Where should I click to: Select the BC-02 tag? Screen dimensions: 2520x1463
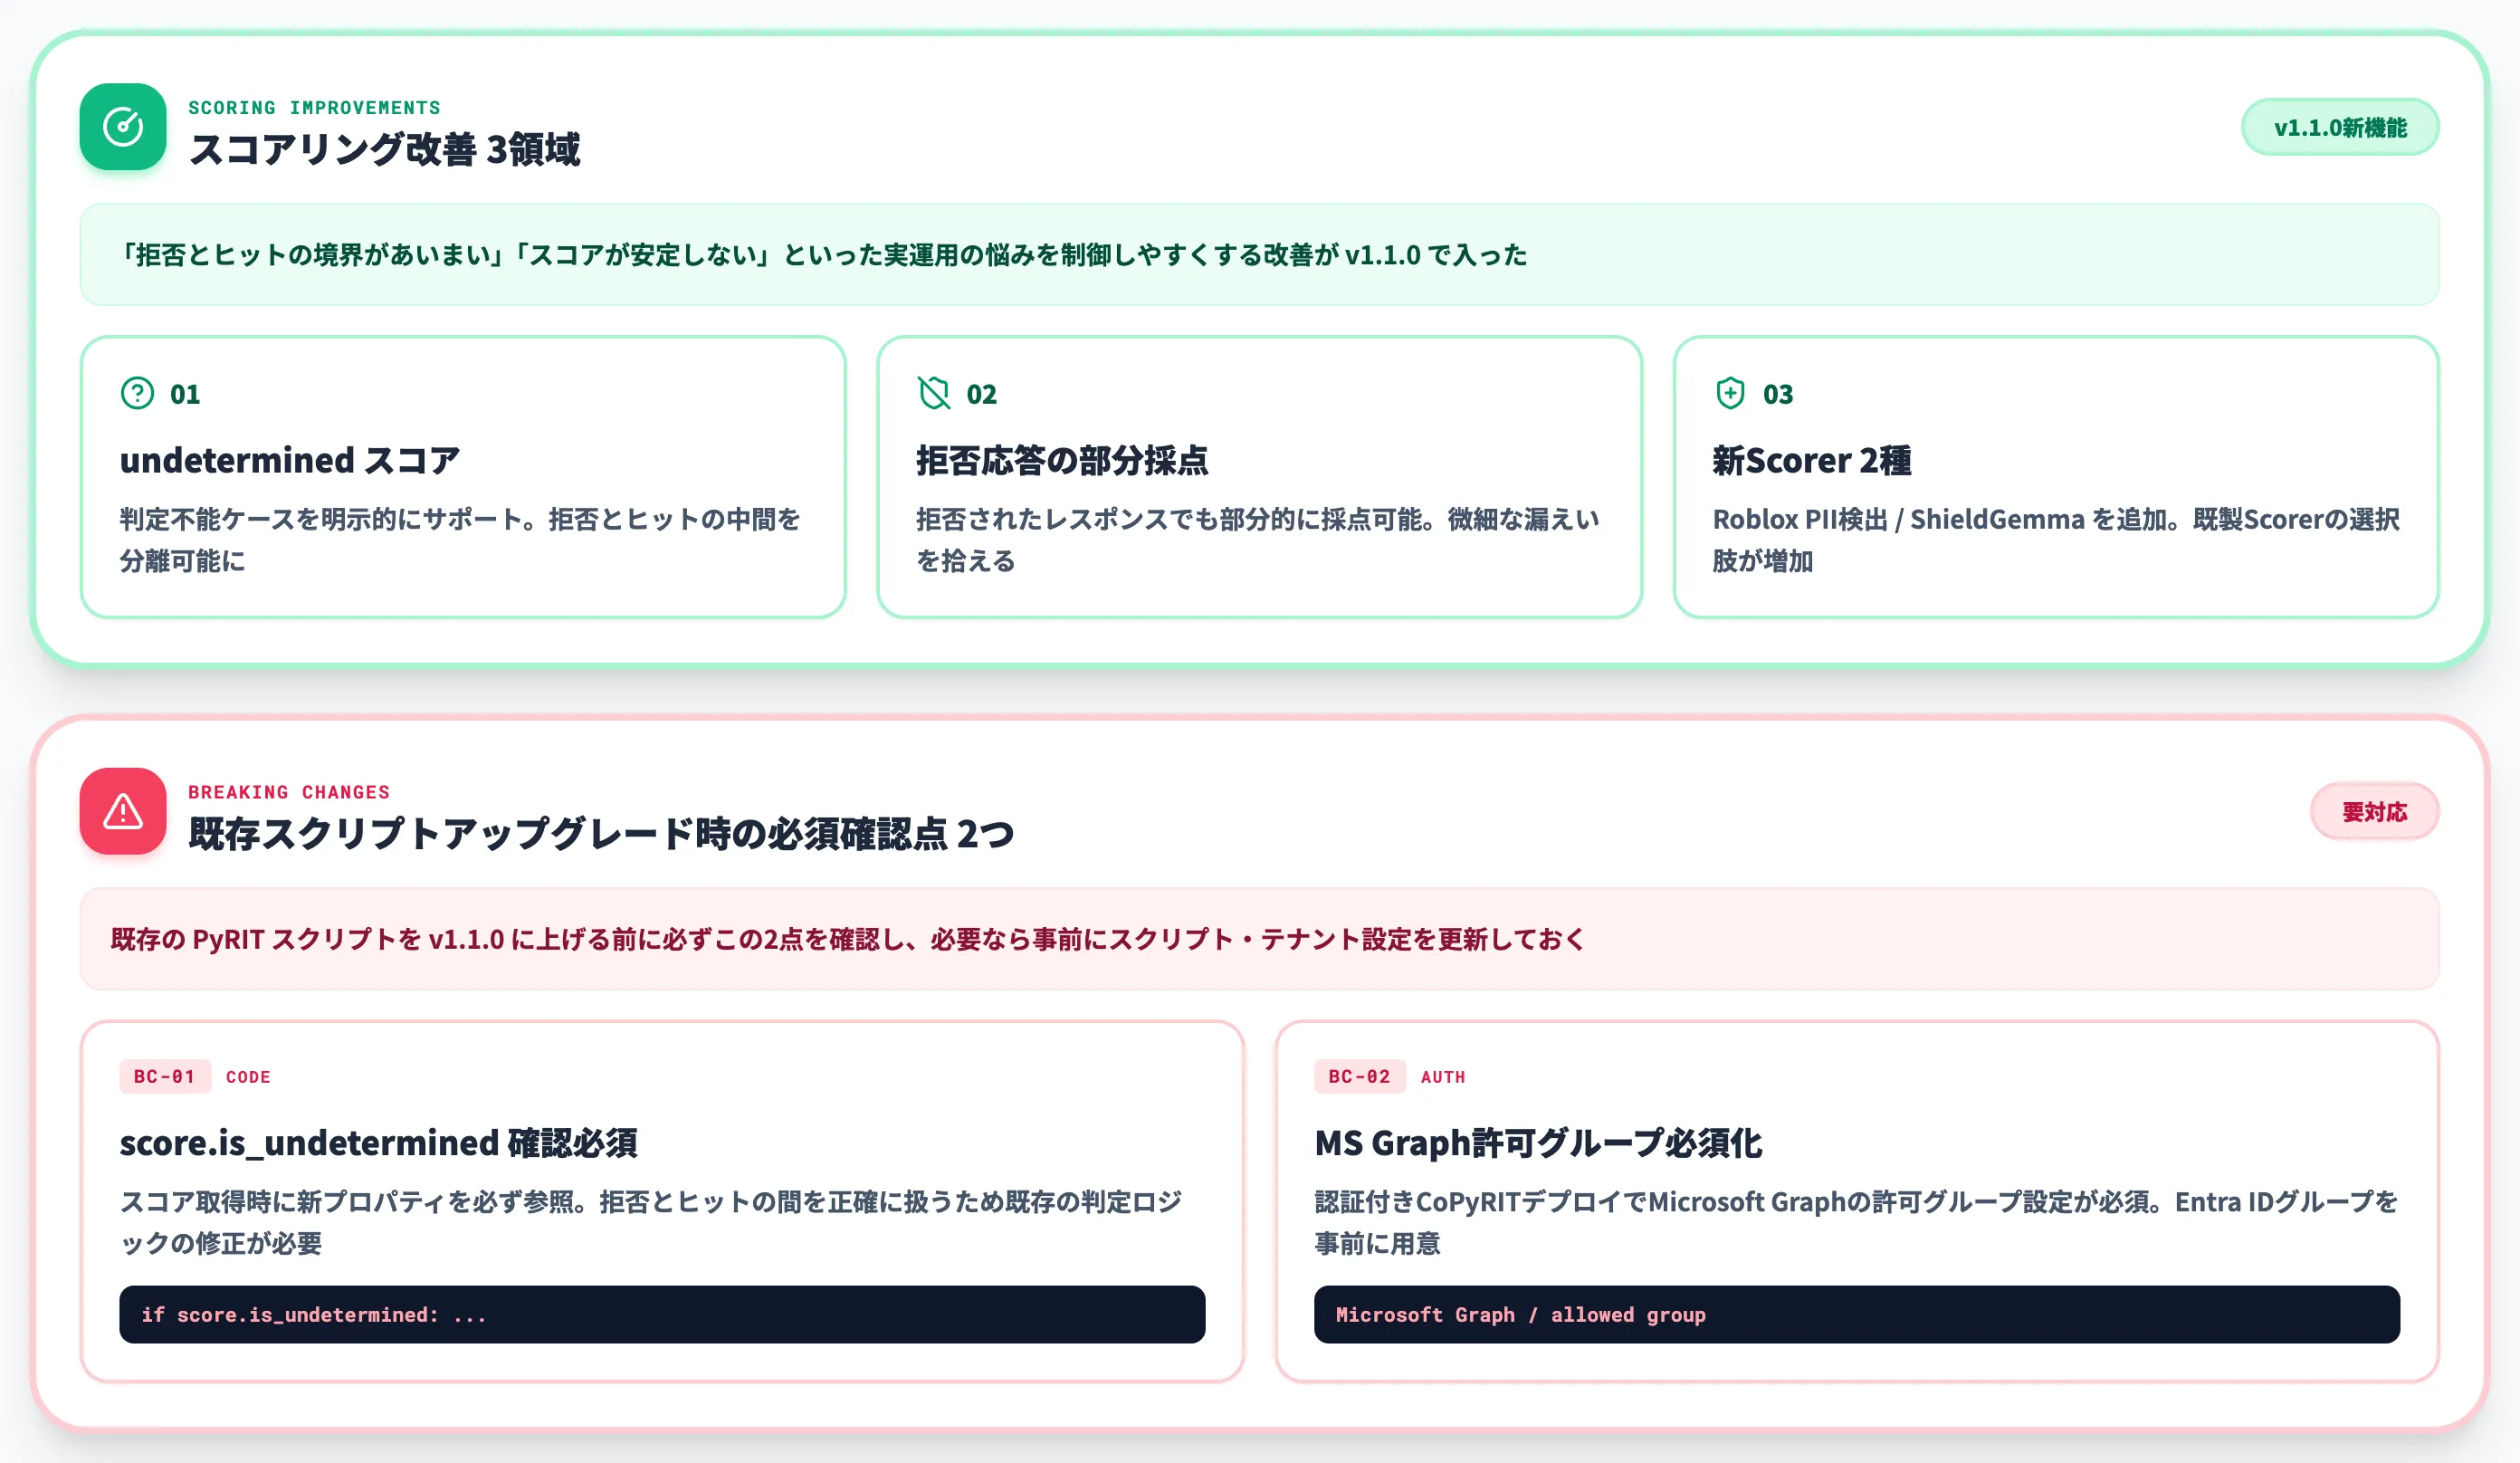pos(1359,1076)
